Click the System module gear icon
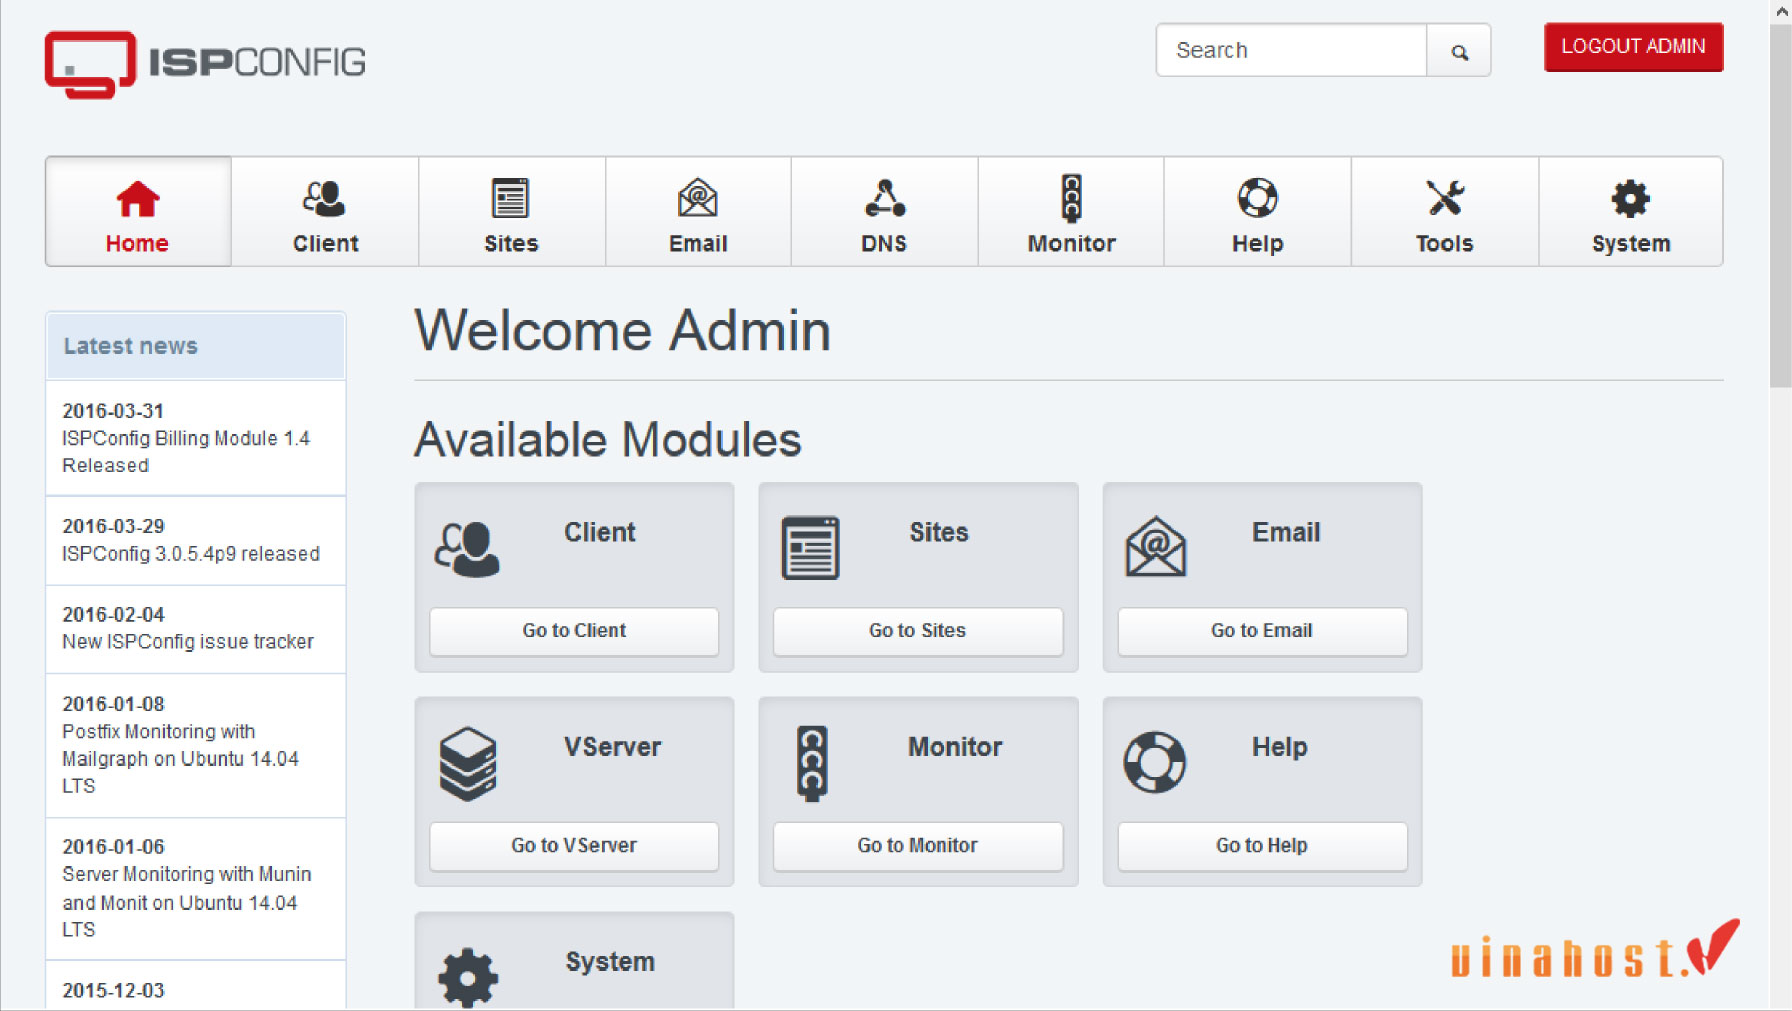Viewport: 1792px width, 1011px height. pyautogui.click(x=468, y=977)
